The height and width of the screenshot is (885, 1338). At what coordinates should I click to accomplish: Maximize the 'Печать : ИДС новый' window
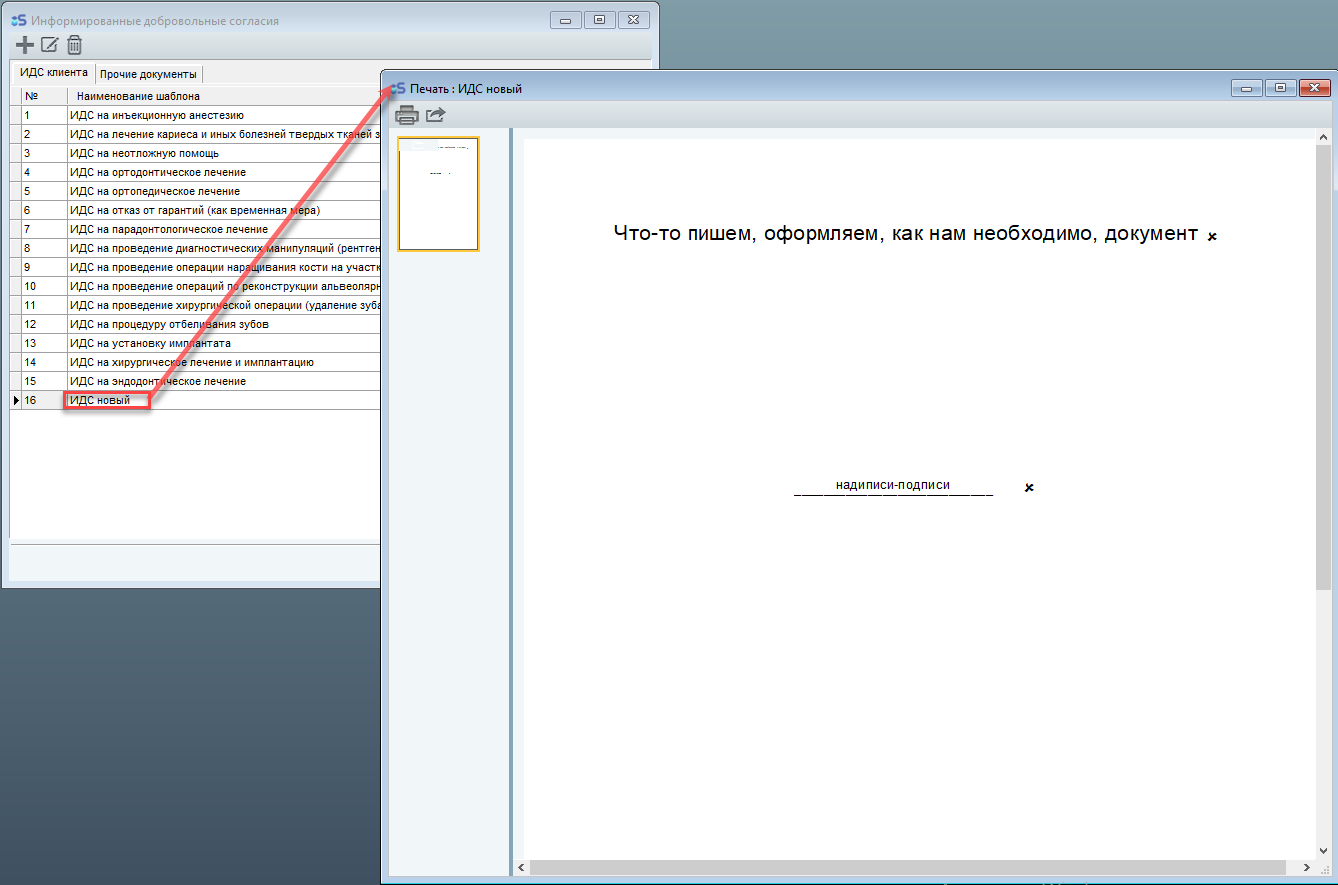tap(1279, 88)
